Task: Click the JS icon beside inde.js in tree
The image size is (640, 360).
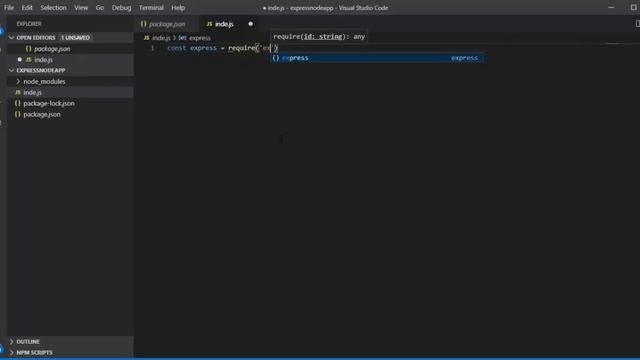Action: [x=18, y=93]
